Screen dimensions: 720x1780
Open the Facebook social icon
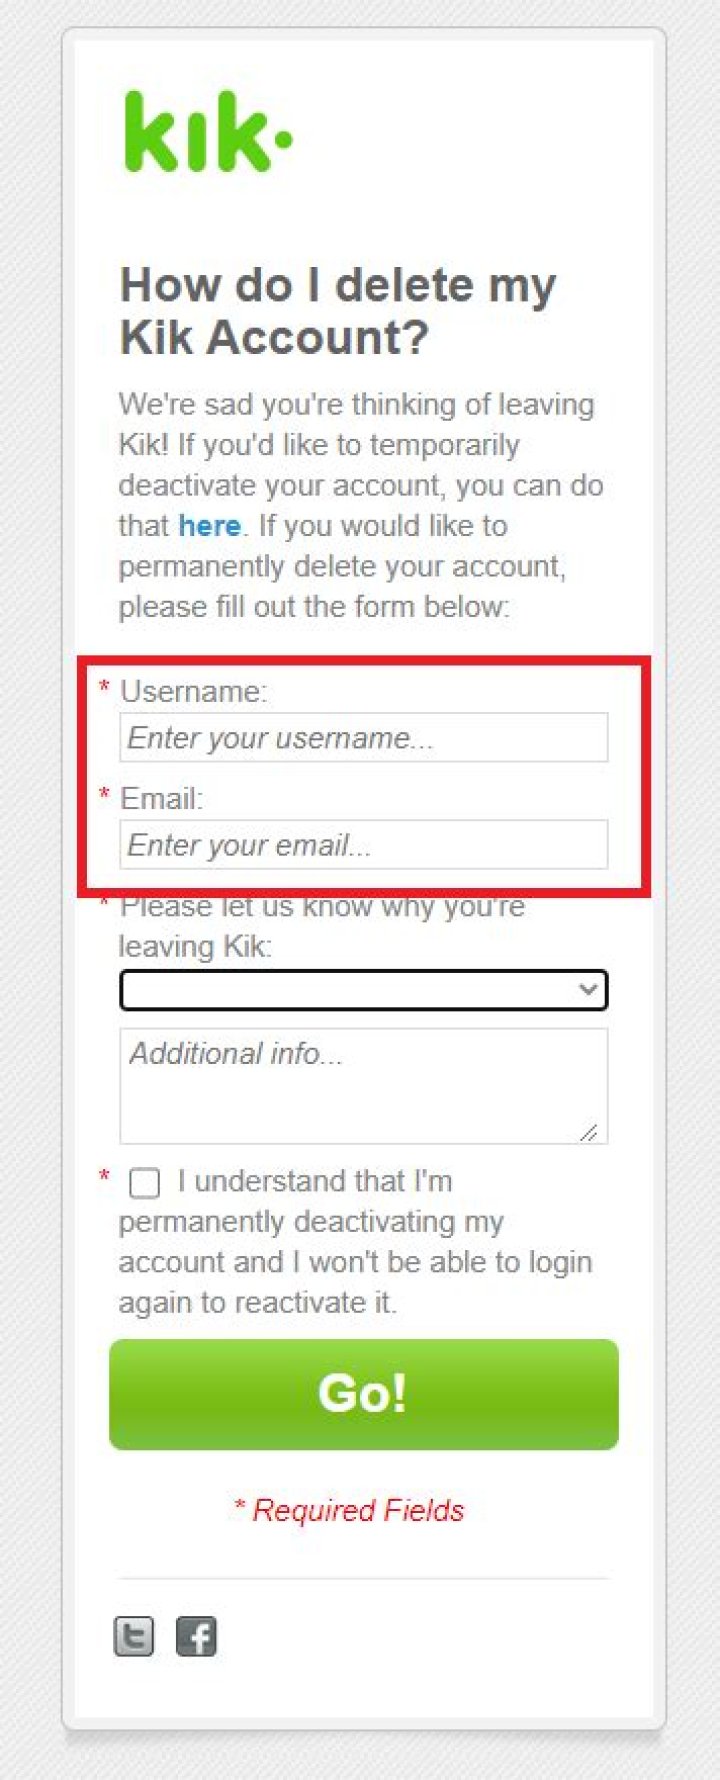[x=196, y=1637]
